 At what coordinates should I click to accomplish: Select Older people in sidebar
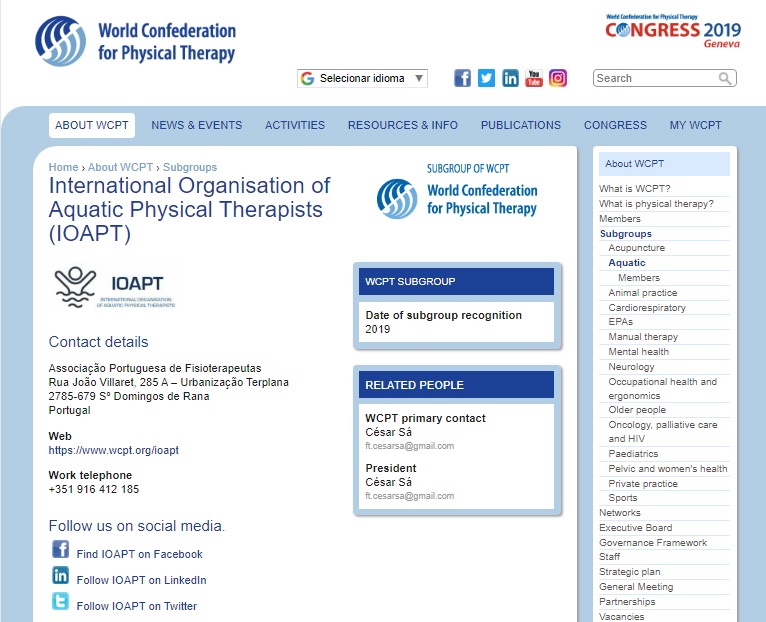(x=637, y=409)
